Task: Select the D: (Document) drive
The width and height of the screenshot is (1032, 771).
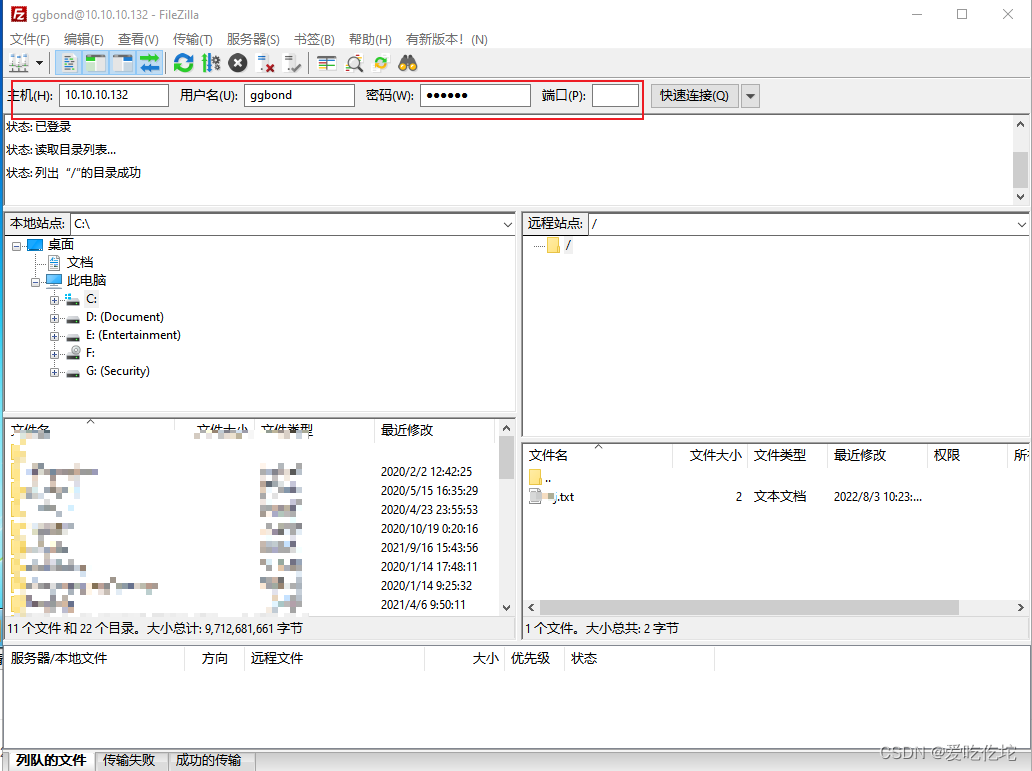Action: pos(124,317)
